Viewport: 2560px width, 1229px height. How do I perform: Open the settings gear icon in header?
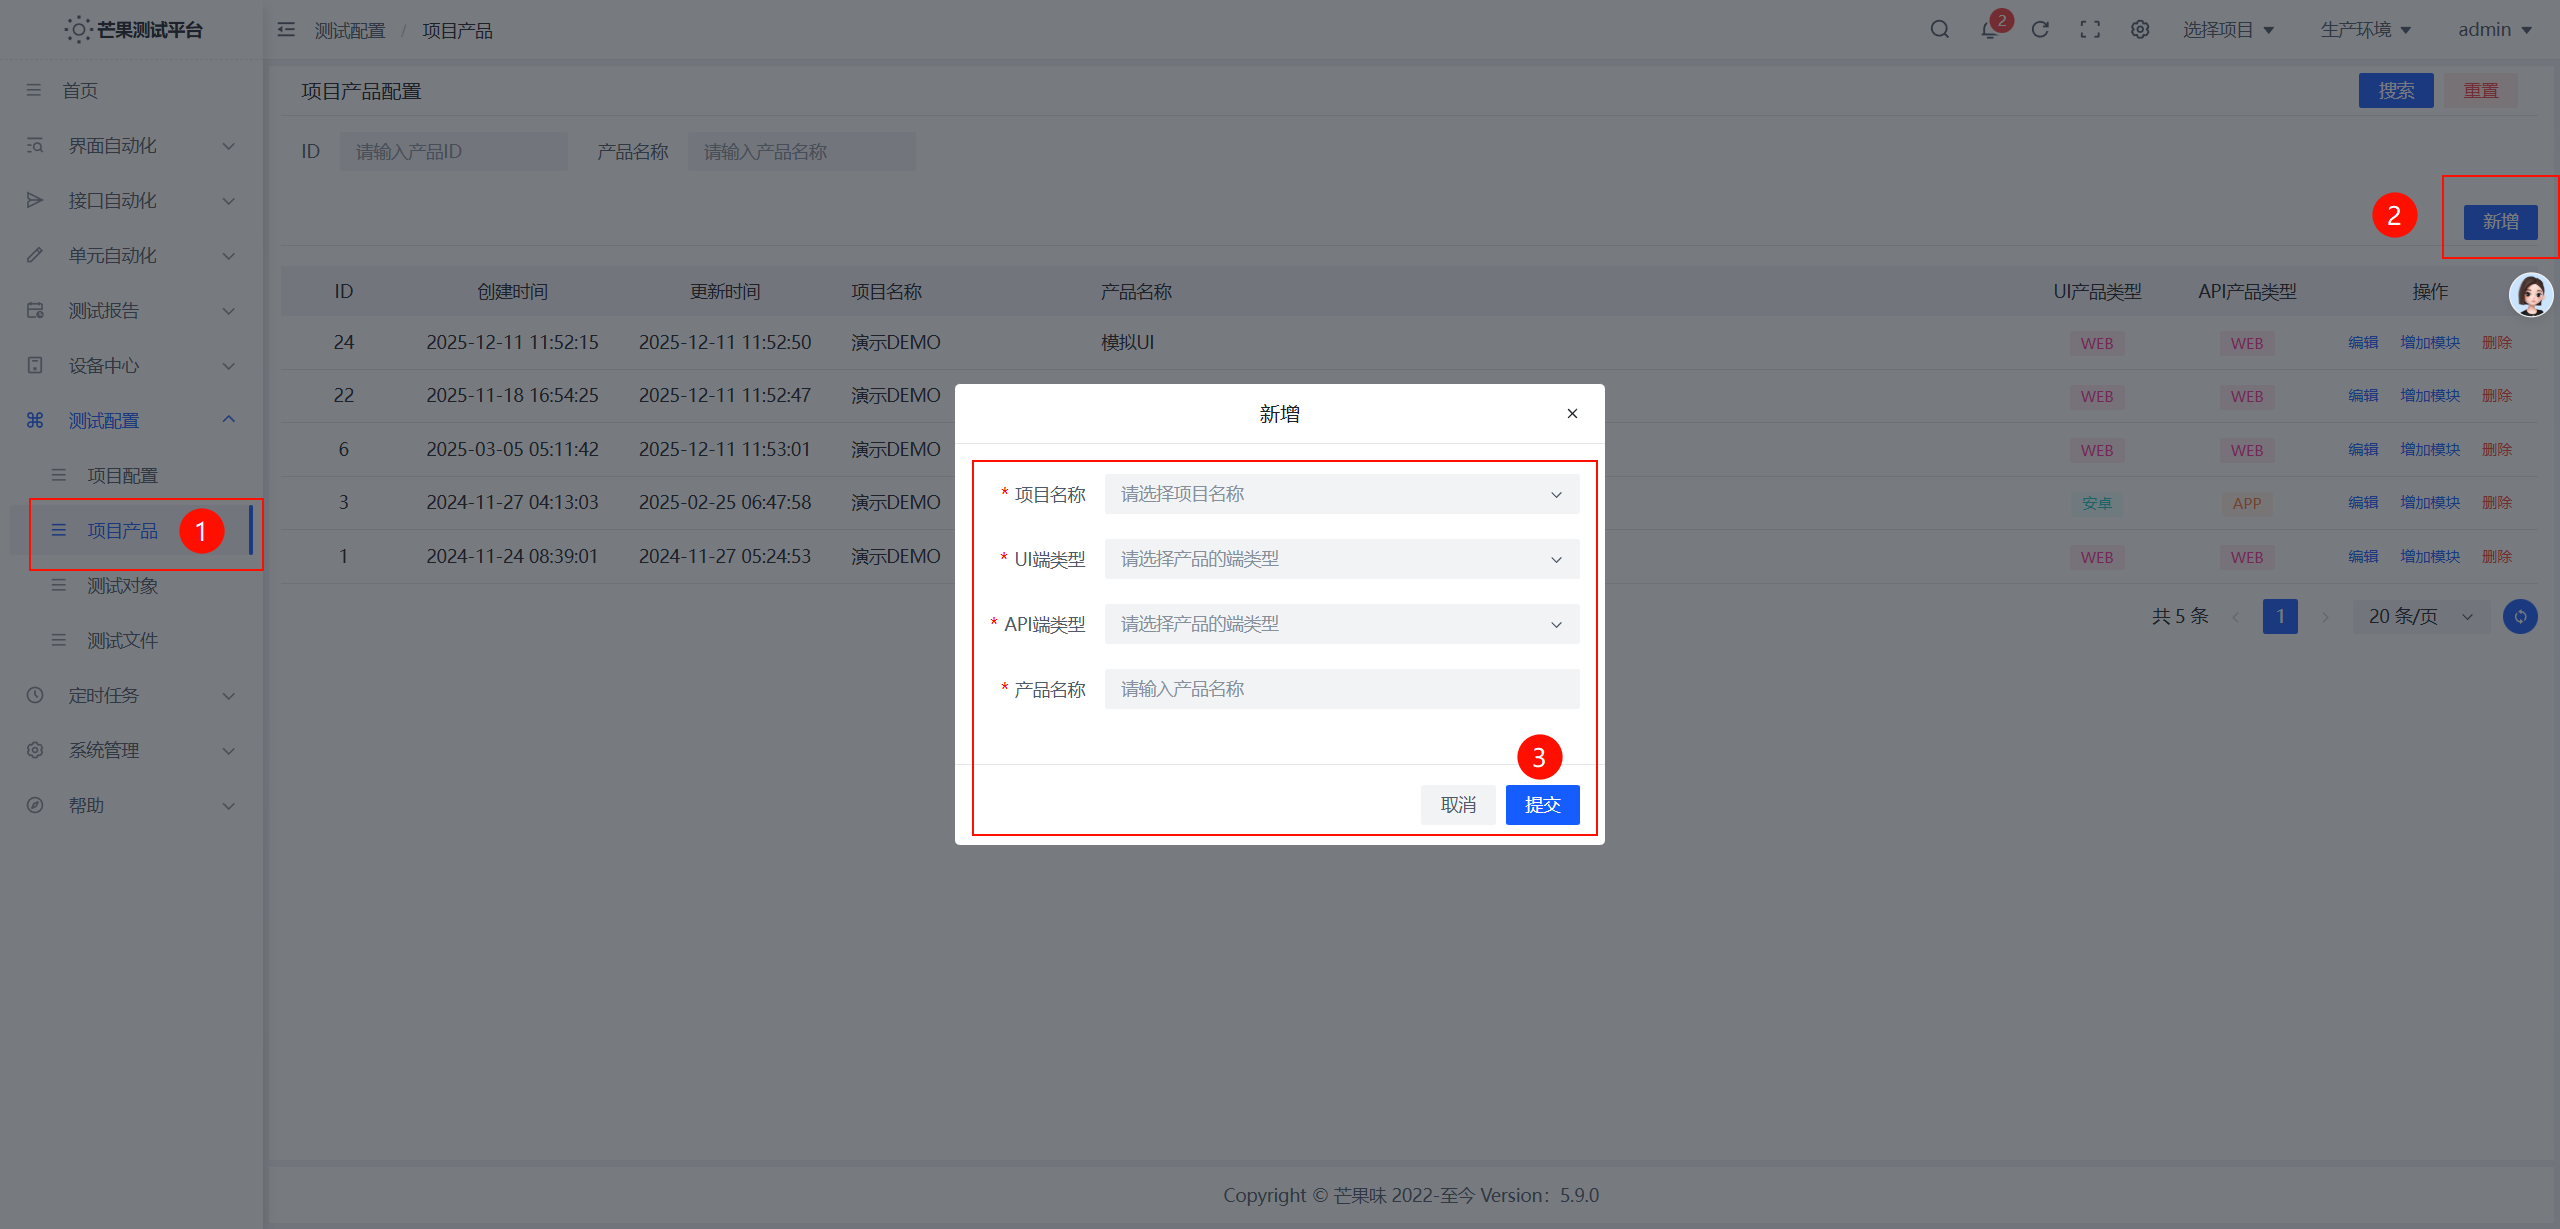[x=2140, y=30]
